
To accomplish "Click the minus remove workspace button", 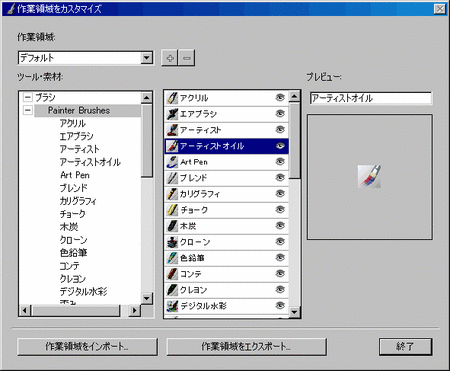I will pyautogui.click(x=187, y=58).
